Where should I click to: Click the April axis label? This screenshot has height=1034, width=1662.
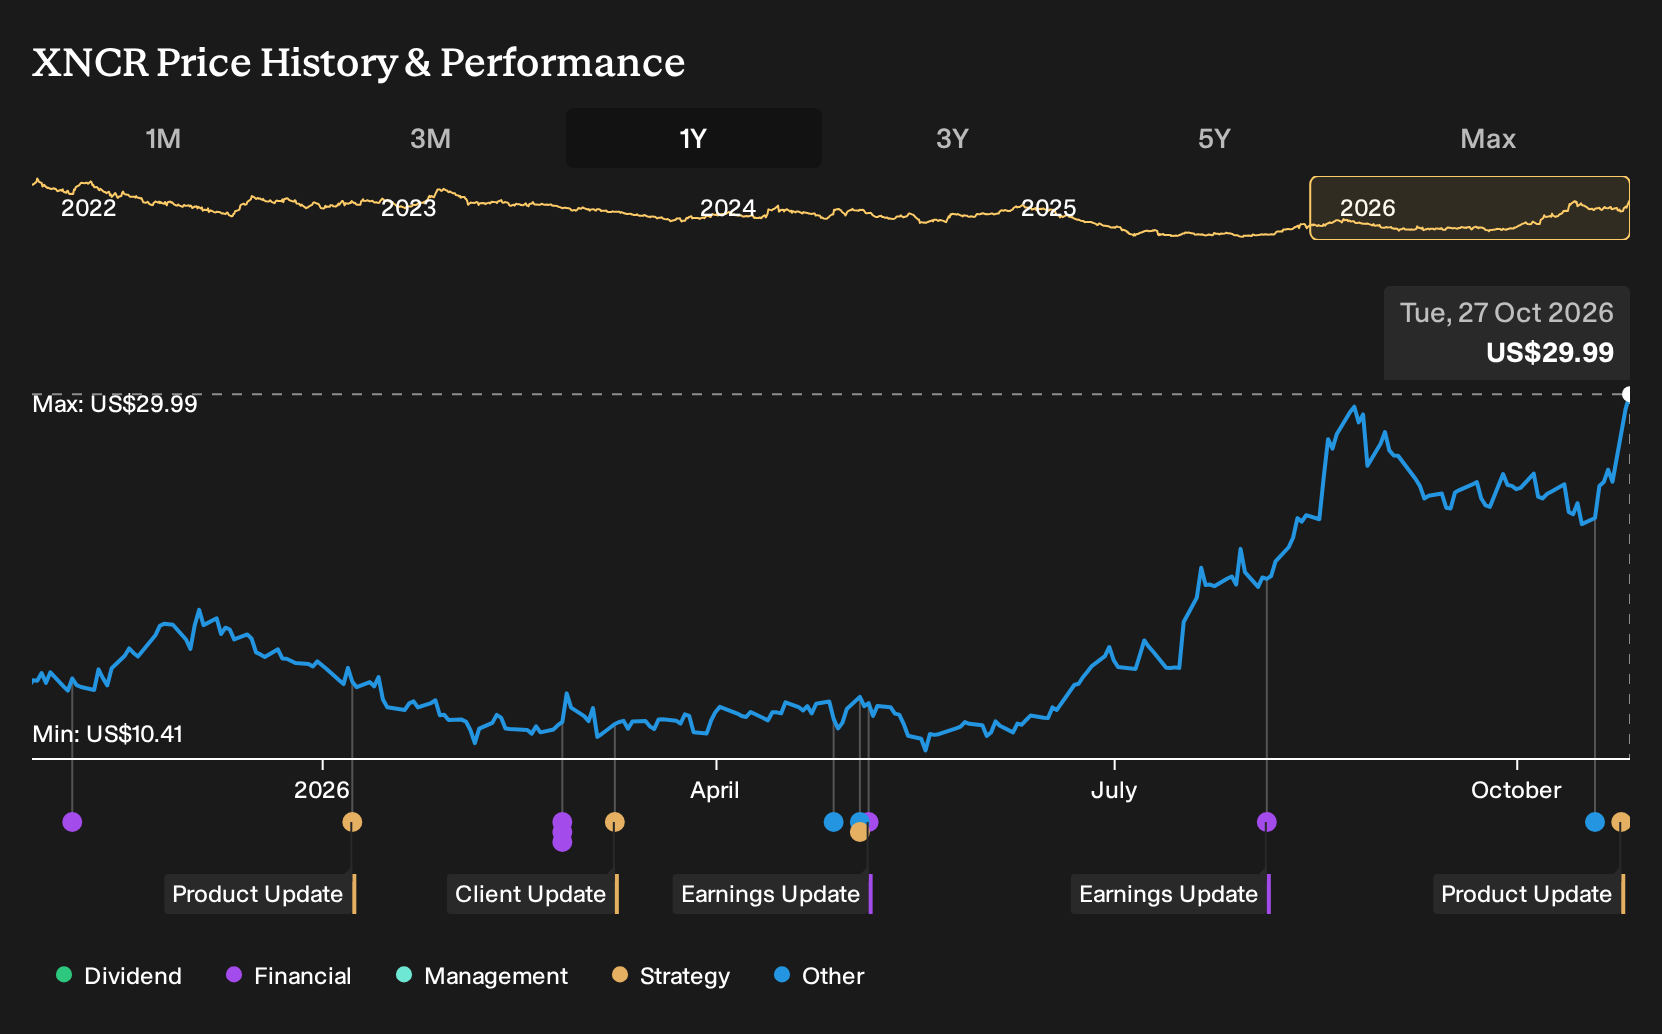click(715, 790)
